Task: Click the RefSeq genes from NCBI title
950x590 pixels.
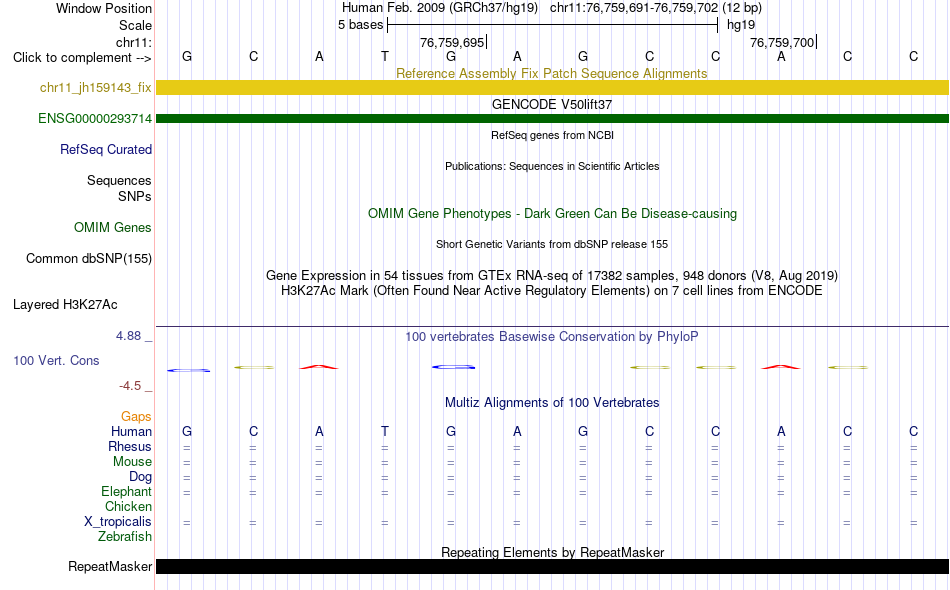Action: click(552, 135)
